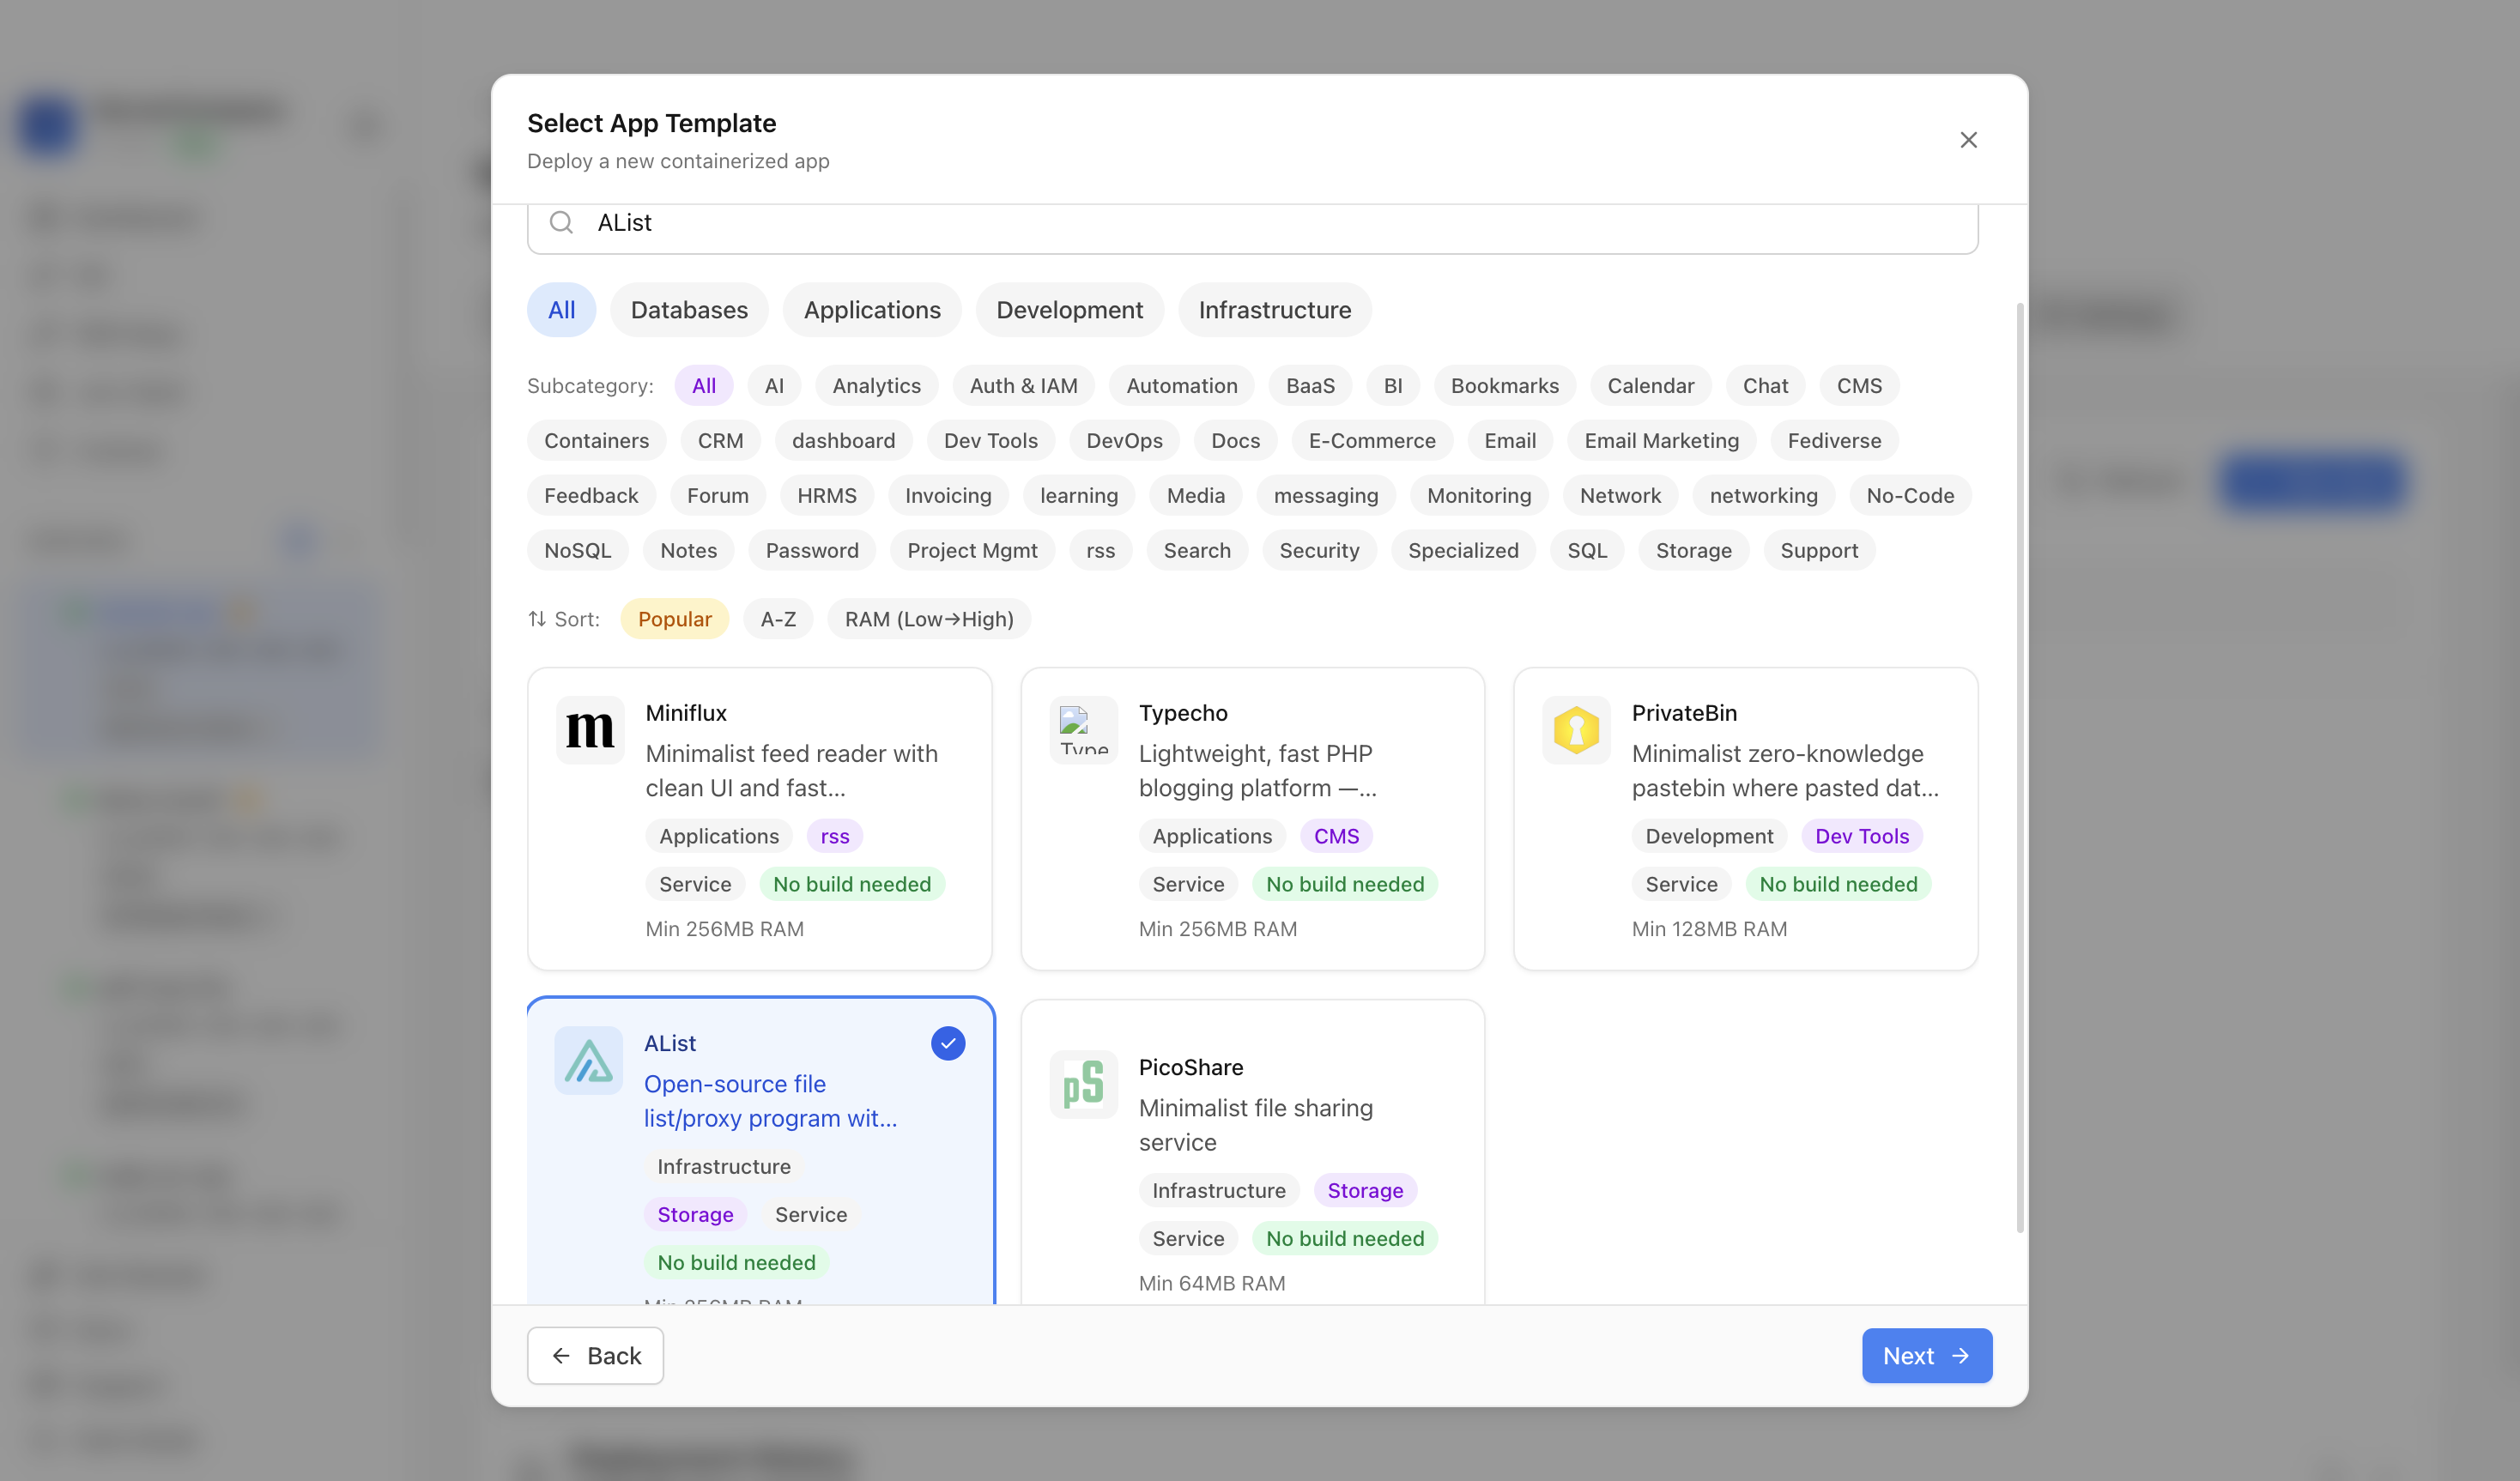Filter by Project Mgmt subcategory
Screen dimensions: 2520x1481
(972, 551)
